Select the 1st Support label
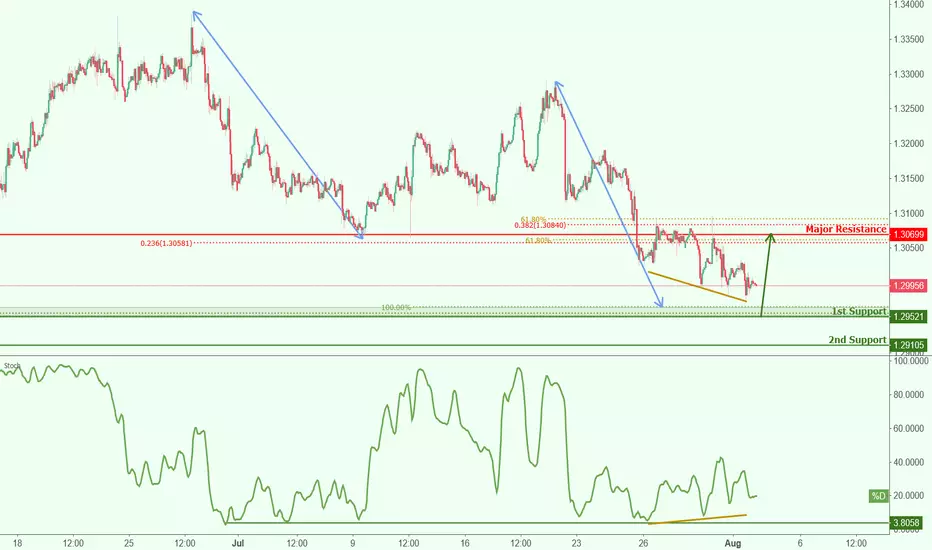This screenshot has width=932, height=550. coord(859,311)
